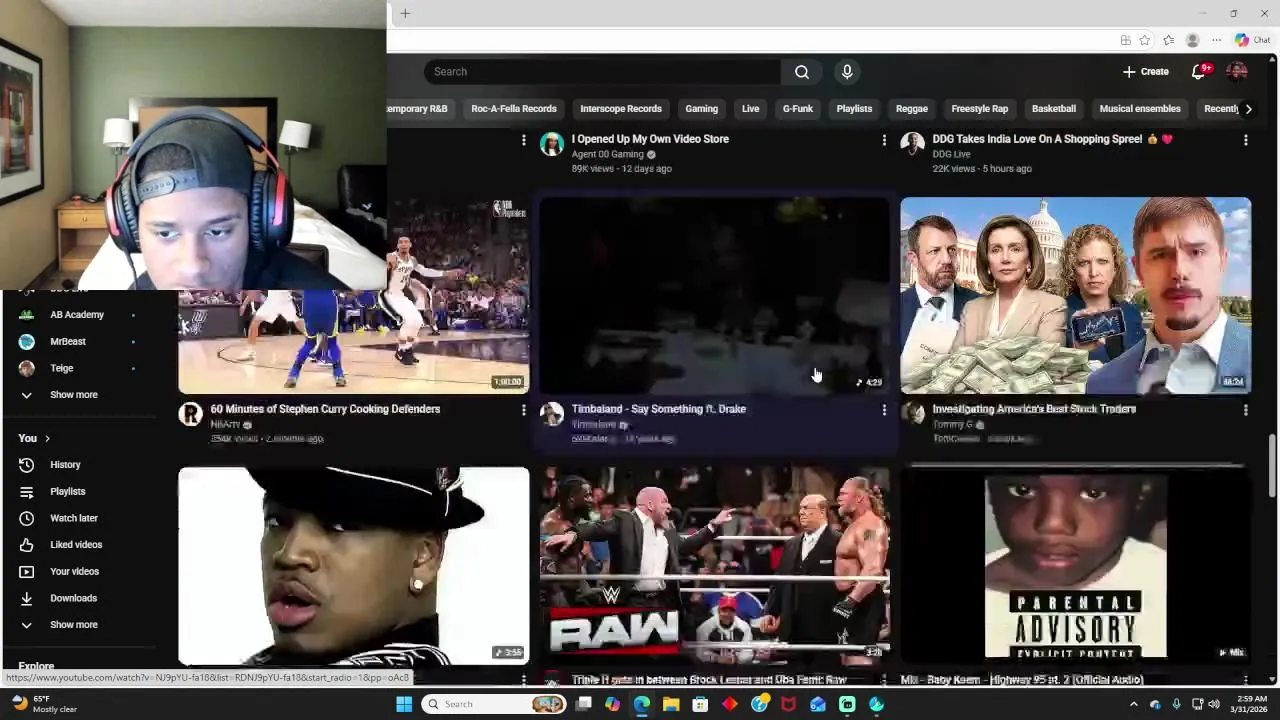
Task: Open NBA channel avatar under Curry video
Action: coord(190,414)
